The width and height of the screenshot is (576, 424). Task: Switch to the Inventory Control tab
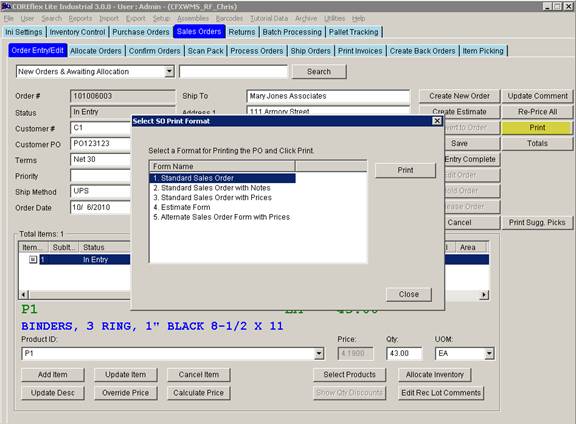(78, 32)
